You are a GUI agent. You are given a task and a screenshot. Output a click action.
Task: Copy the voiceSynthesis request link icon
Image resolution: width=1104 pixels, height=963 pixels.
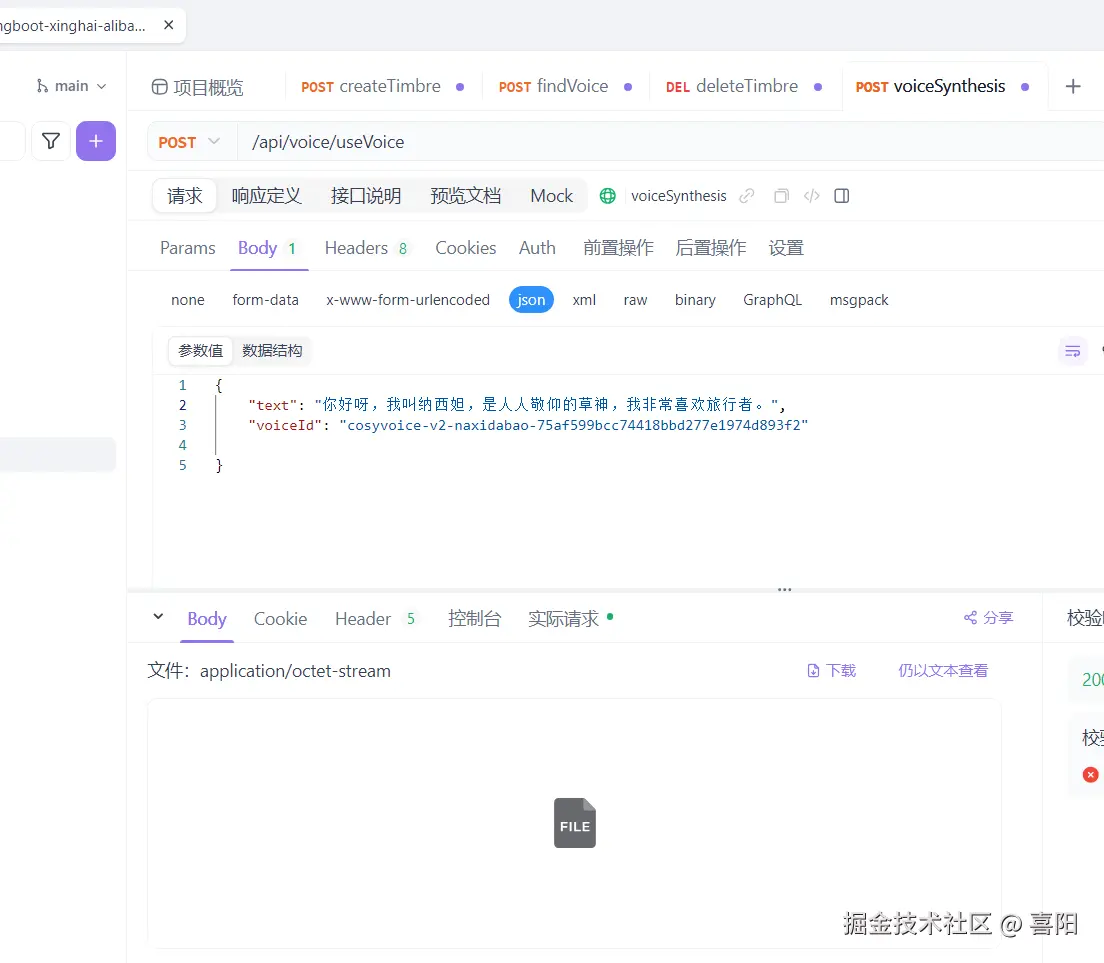click(x=746, y=195)
